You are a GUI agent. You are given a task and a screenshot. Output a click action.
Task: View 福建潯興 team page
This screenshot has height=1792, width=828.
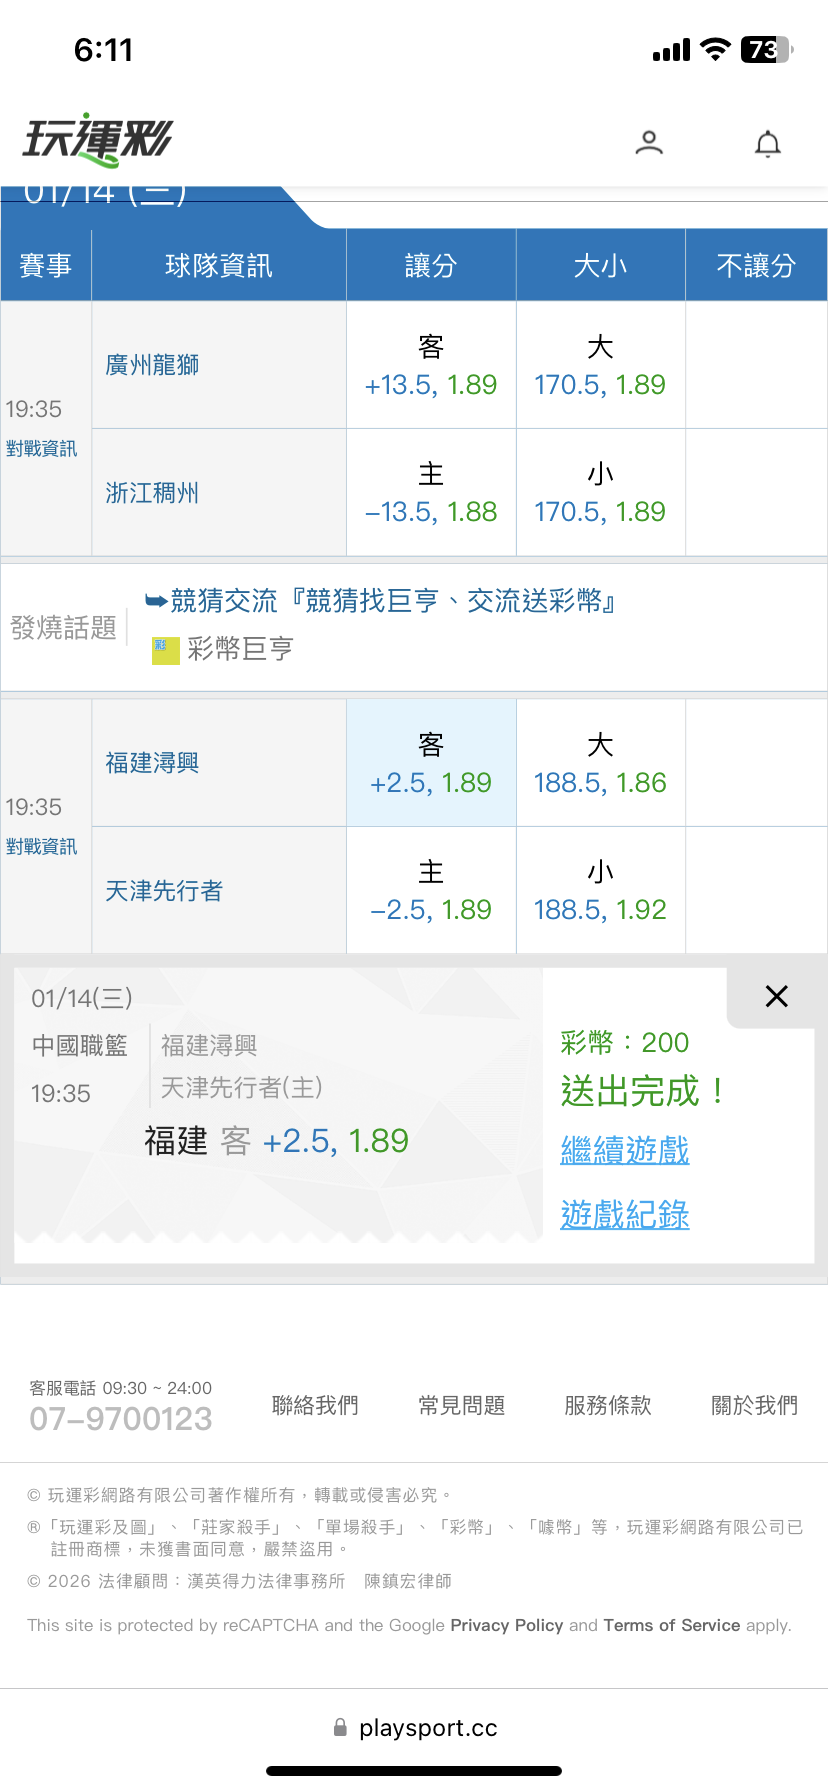coord(152,763)
